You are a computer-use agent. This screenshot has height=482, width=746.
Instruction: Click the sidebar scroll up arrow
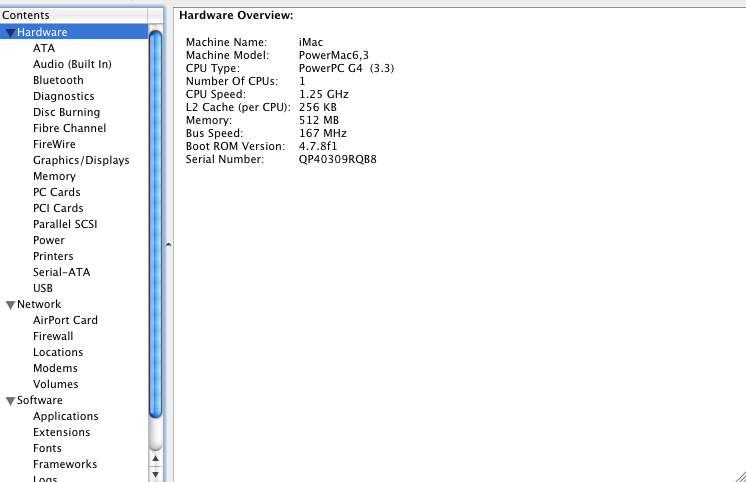155,459
